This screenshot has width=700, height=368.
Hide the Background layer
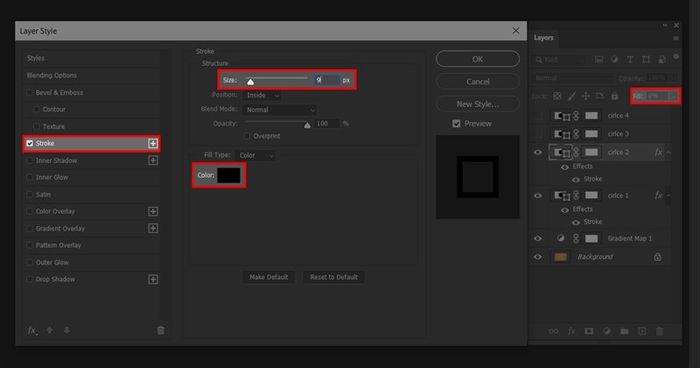(538, 257)
